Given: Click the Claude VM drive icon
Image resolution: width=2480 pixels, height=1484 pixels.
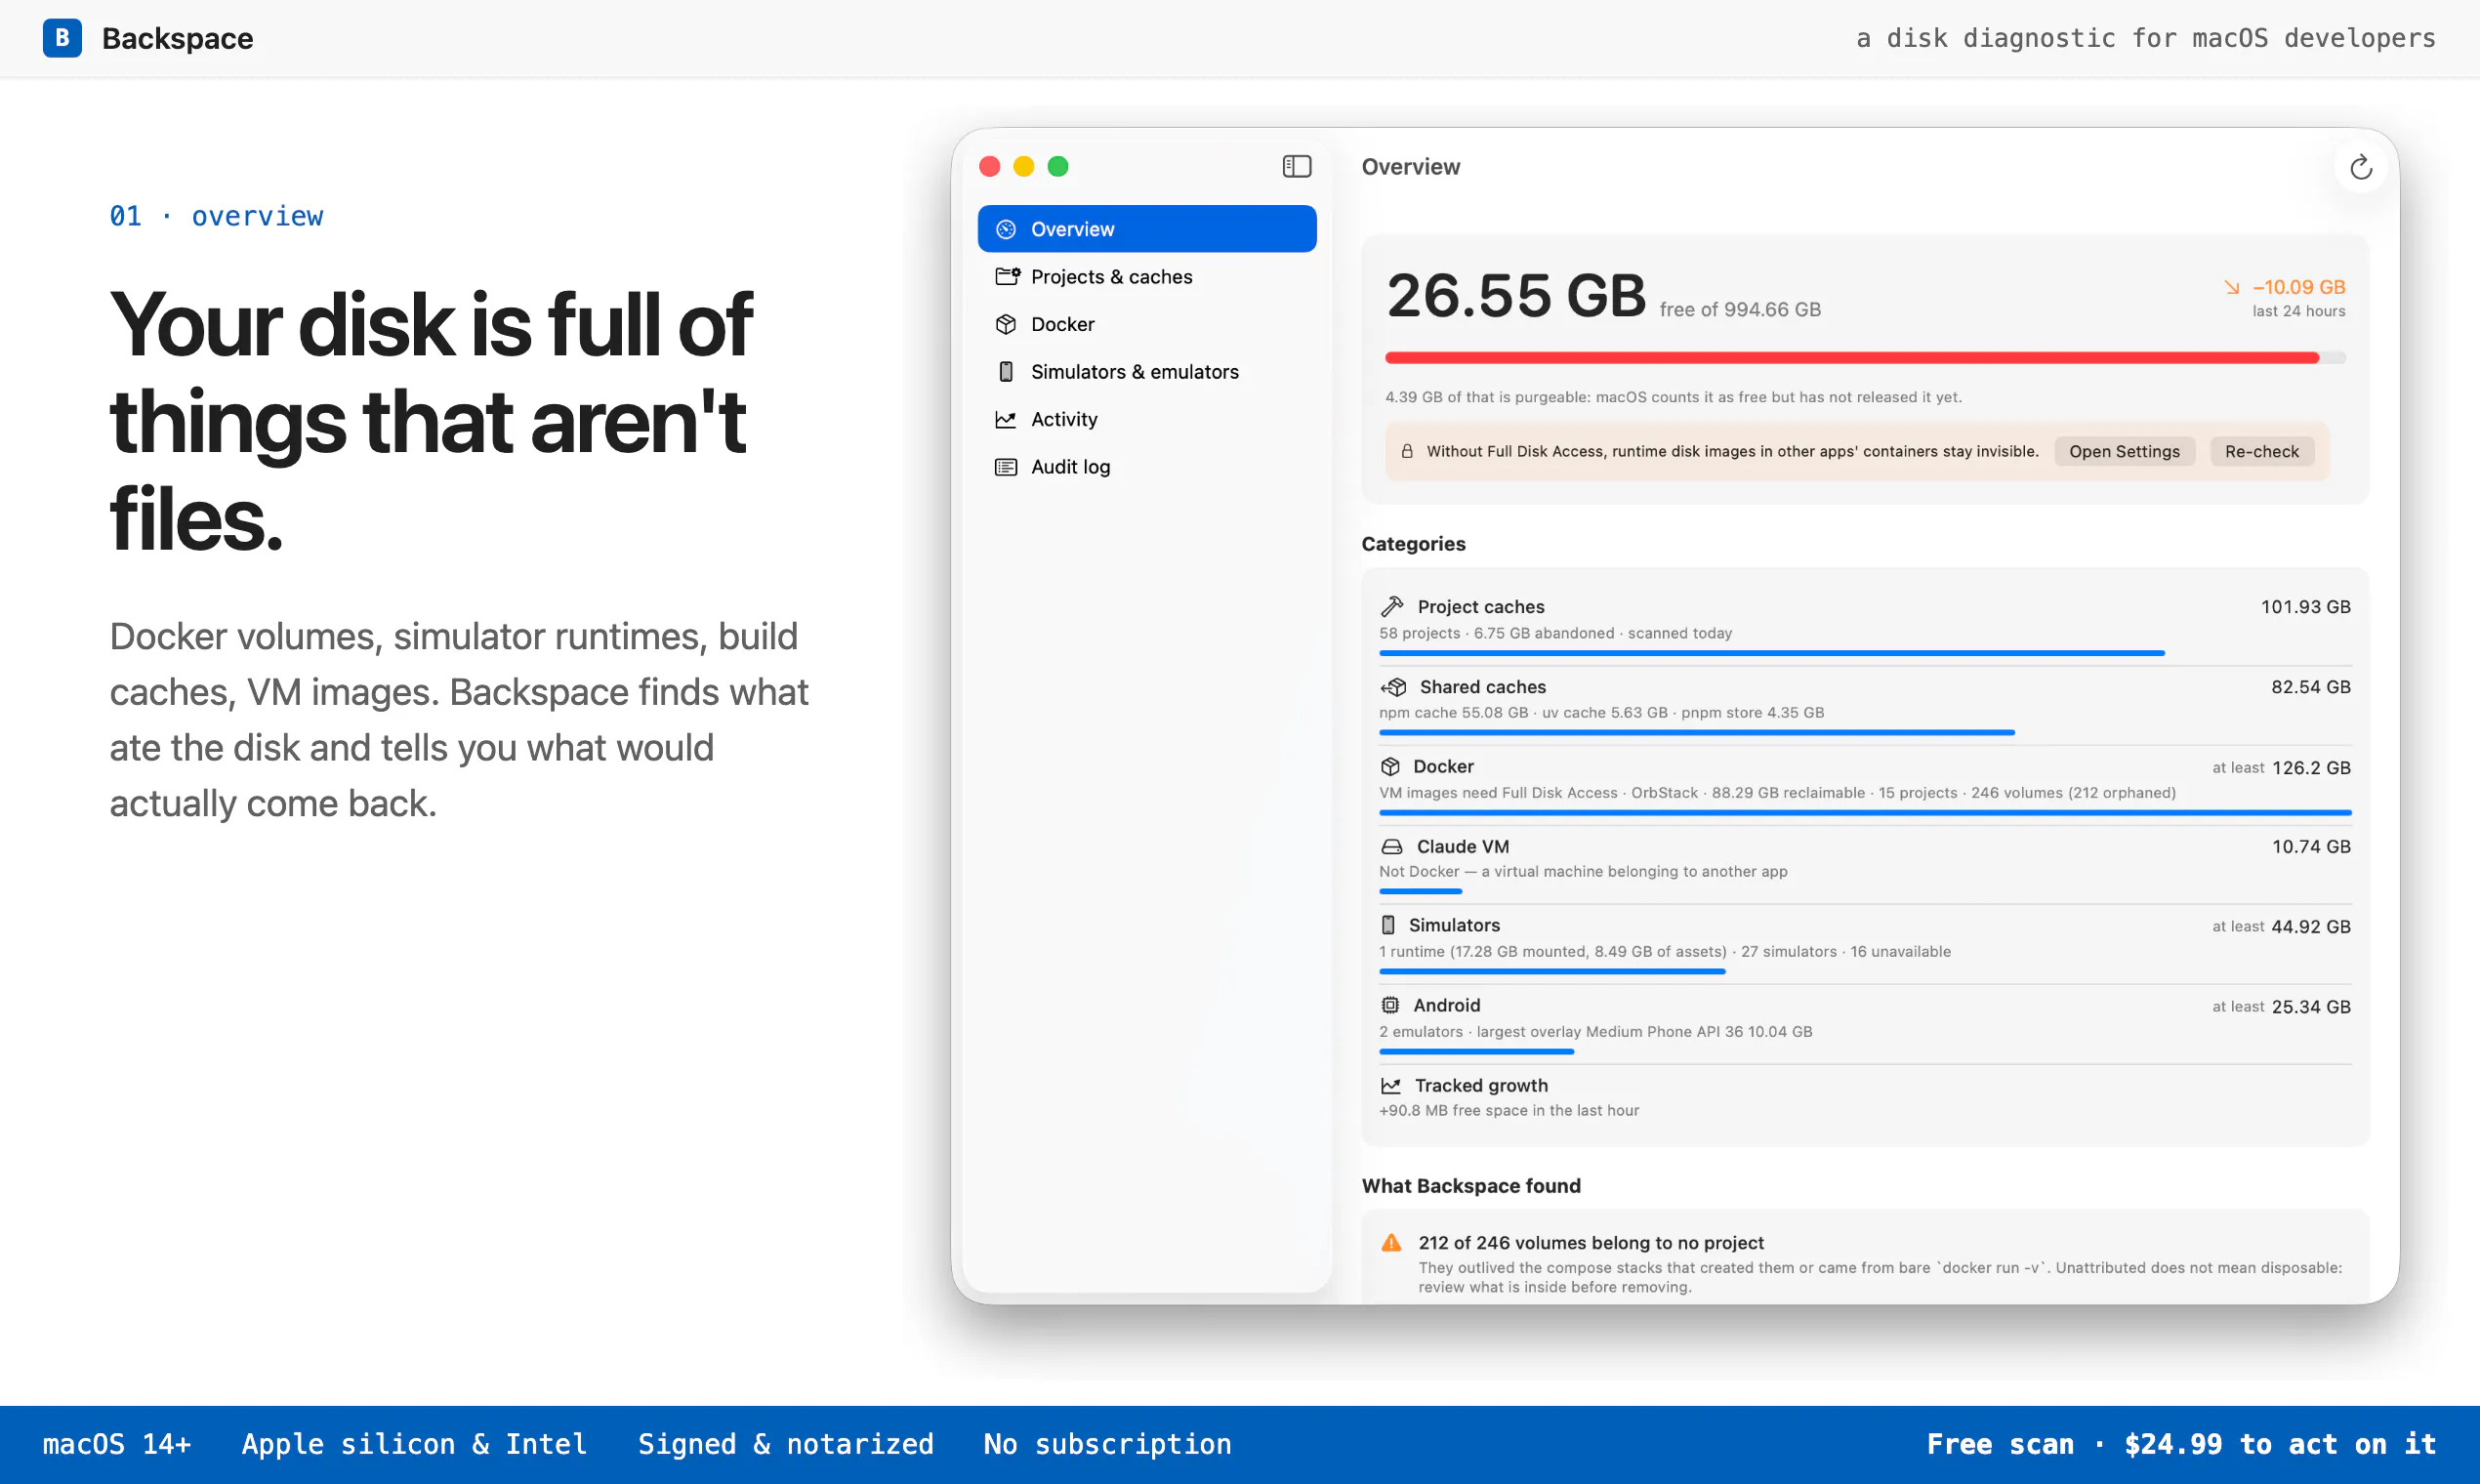Looking at the screenshot, I should click(x=1392, y=846).
